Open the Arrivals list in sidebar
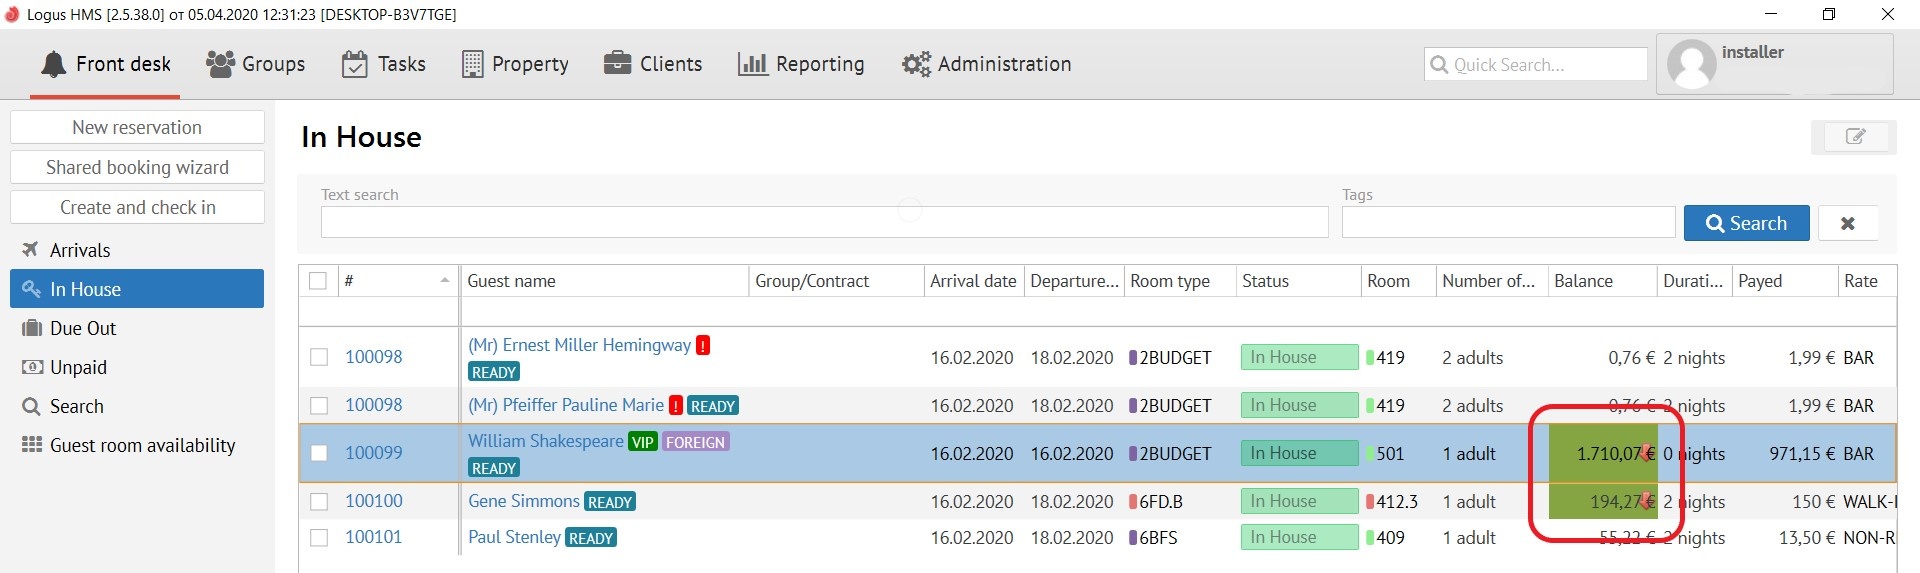The image size is (1920, 573). (x=80, y=250)
